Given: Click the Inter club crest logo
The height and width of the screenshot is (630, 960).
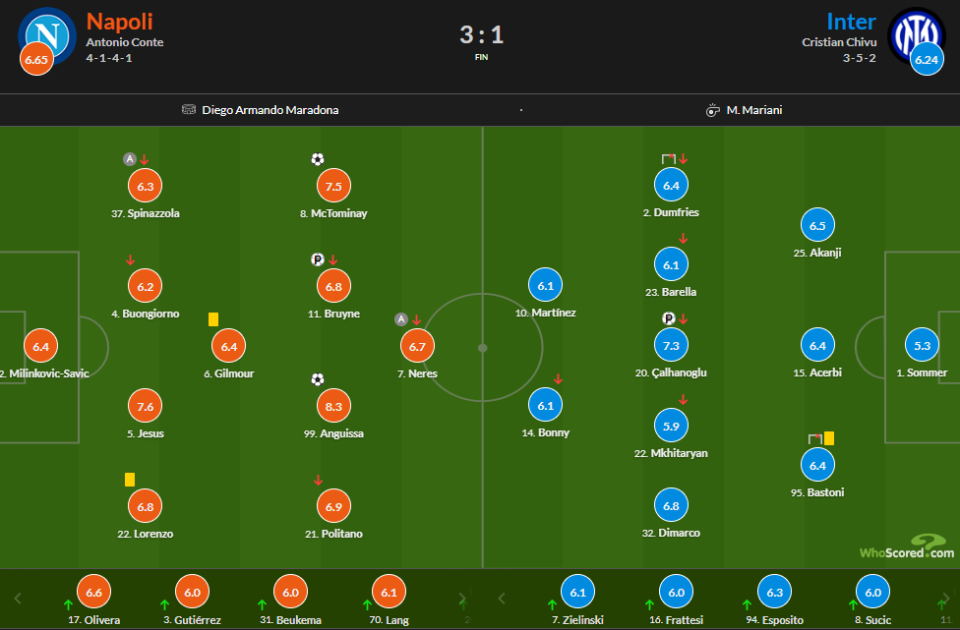Looking at the screenshot, I should tap(915, 35).
